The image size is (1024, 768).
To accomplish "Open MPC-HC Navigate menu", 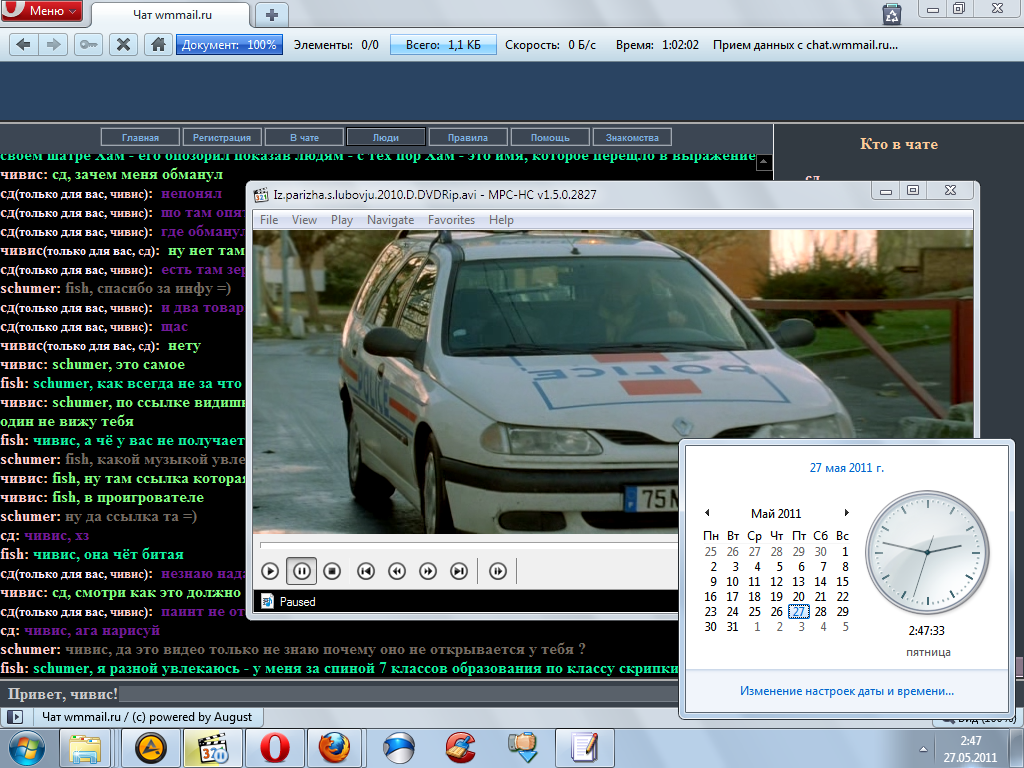I will (391, 220).
